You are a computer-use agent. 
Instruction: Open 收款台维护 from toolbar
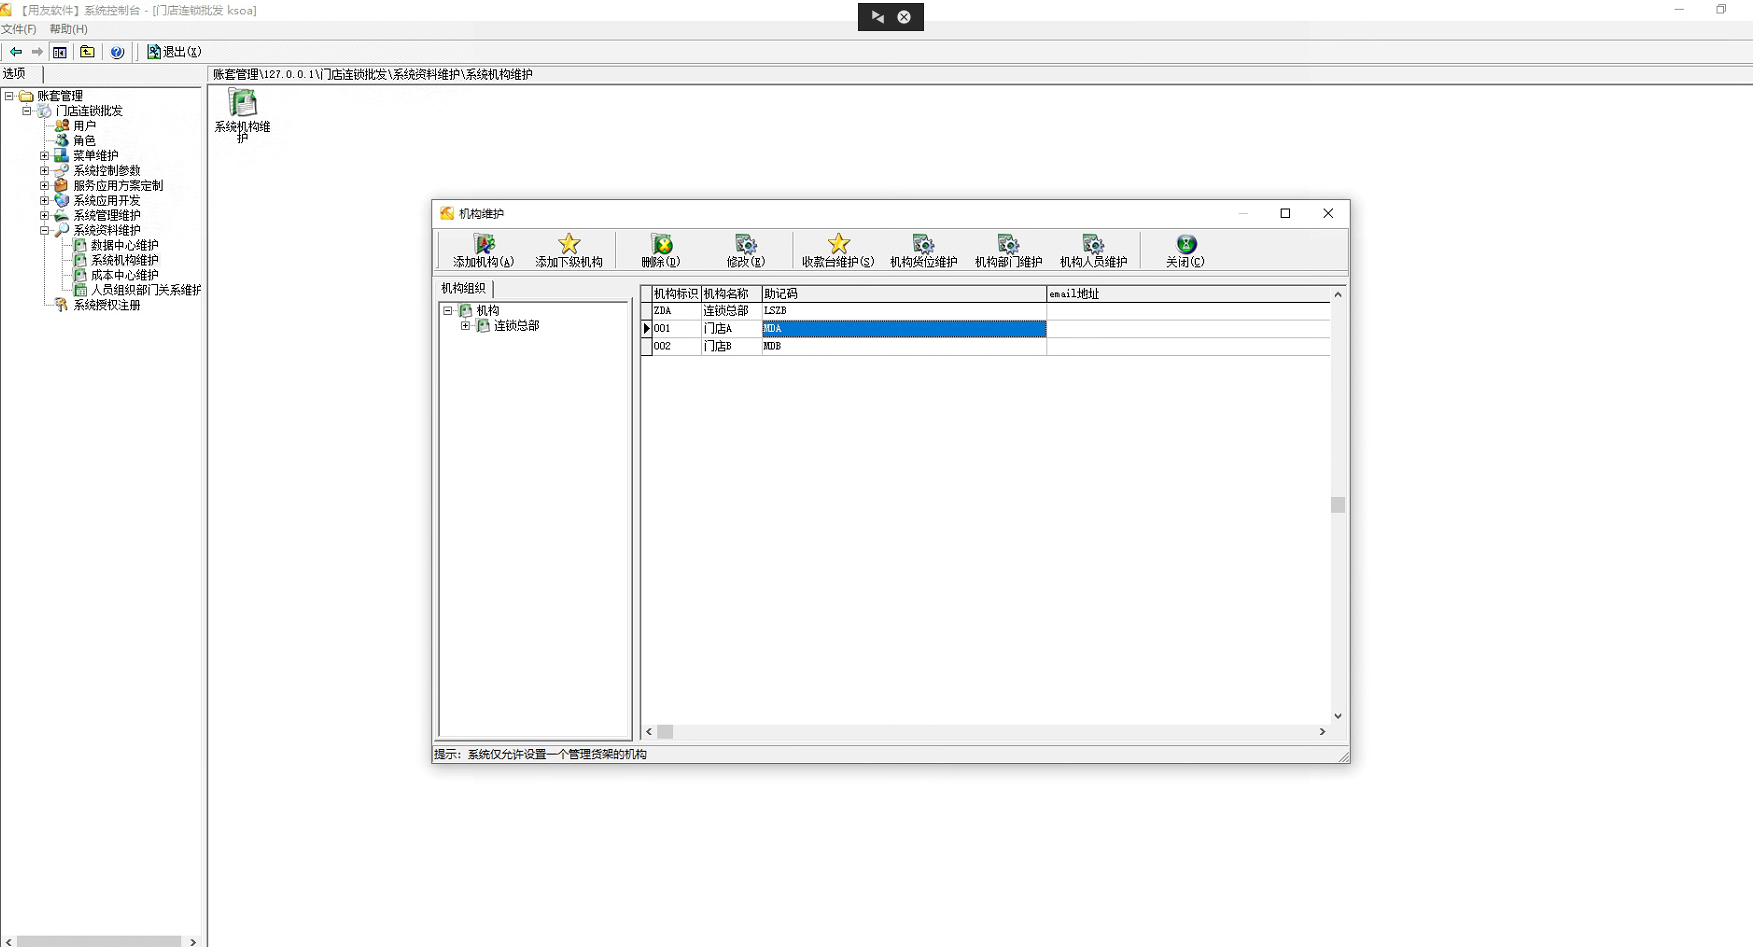point(838,250)
